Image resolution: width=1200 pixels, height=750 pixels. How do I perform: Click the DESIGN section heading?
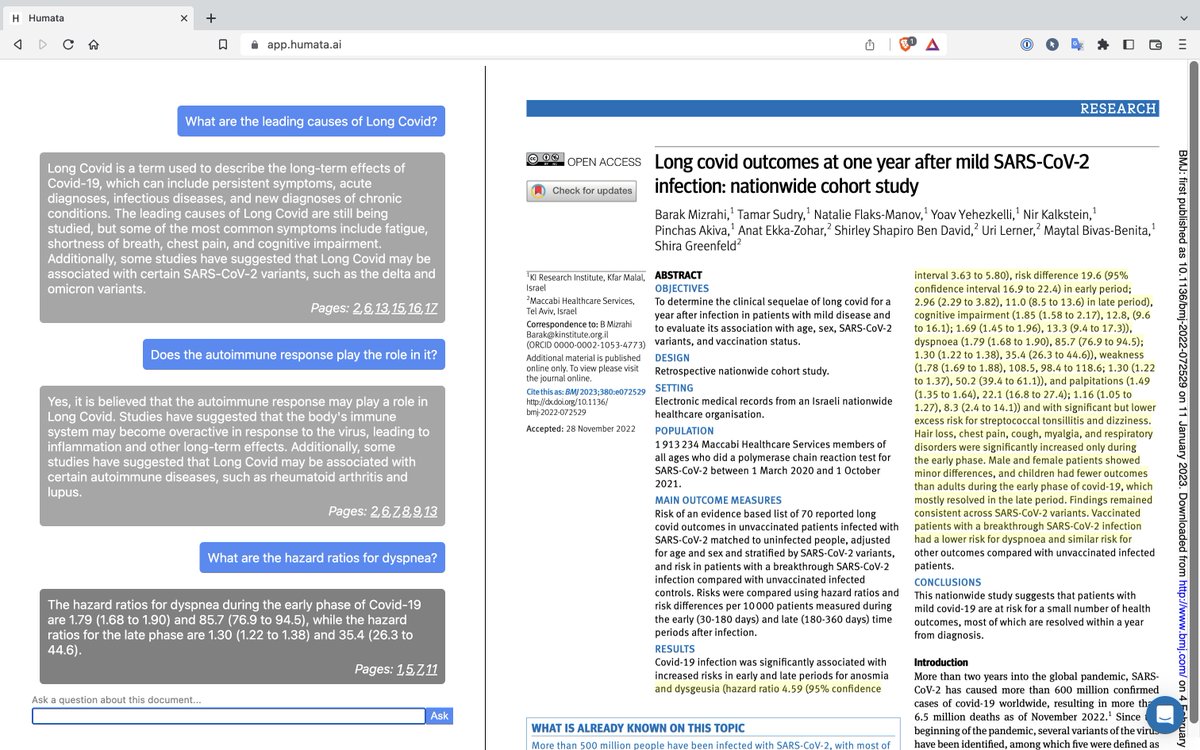[671, 357]
